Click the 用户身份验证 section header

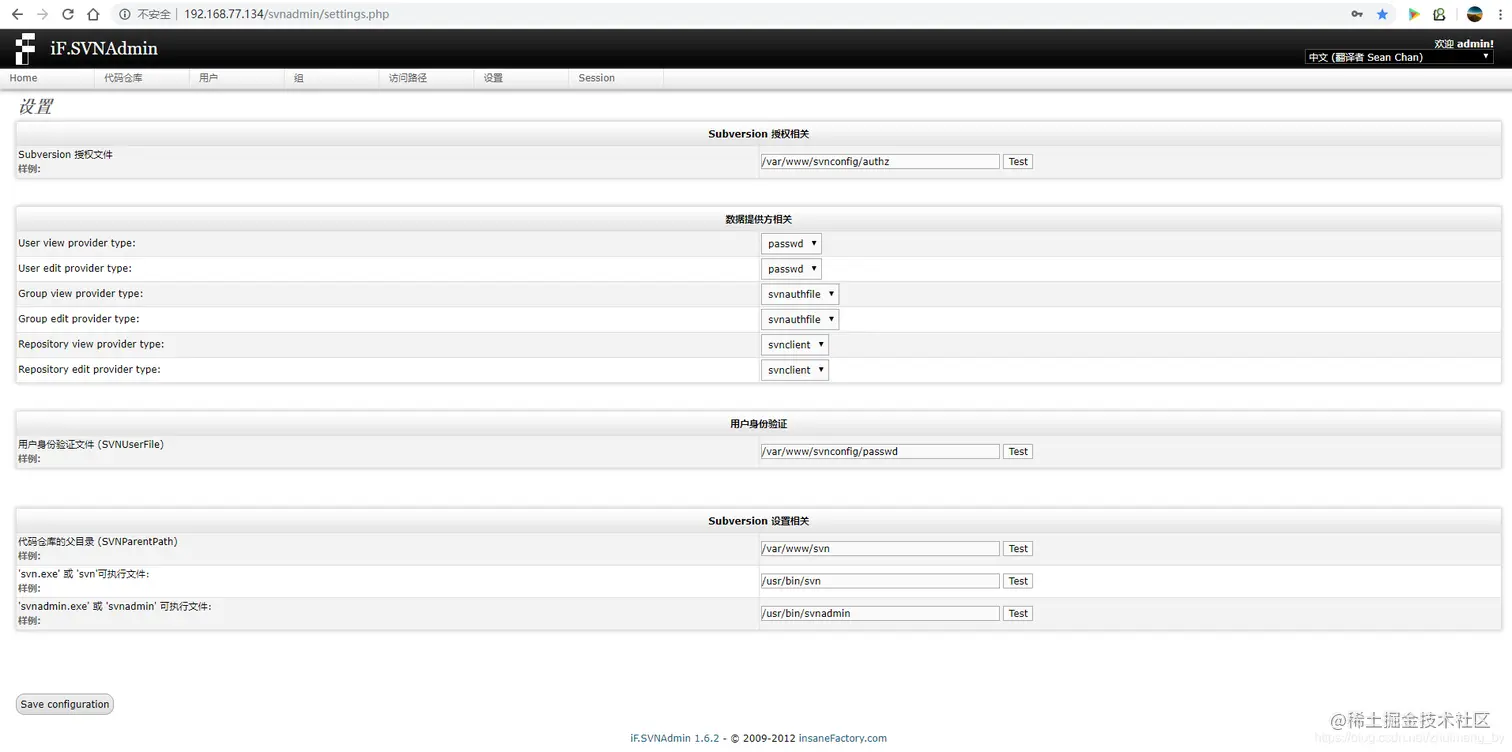click(758, 424)
